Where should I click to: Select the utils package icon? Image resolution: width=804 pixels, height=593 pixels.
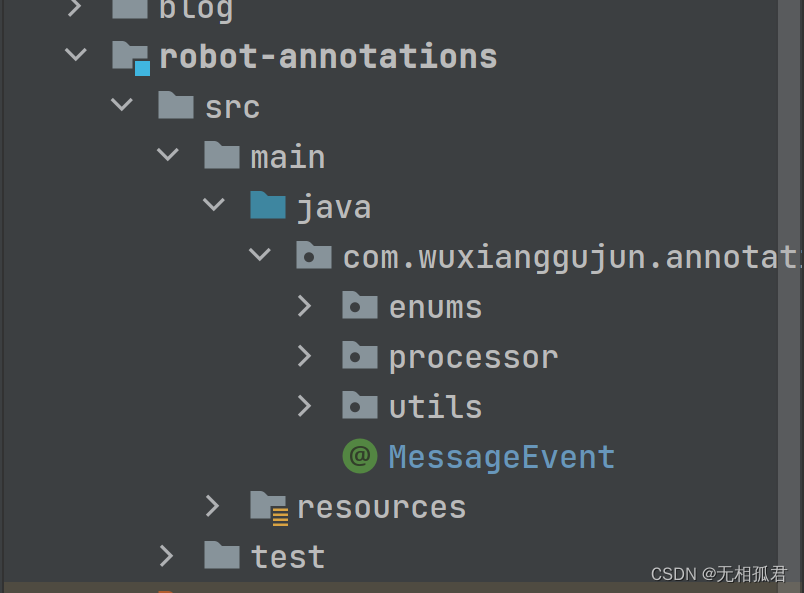click(x=359, y=406)
